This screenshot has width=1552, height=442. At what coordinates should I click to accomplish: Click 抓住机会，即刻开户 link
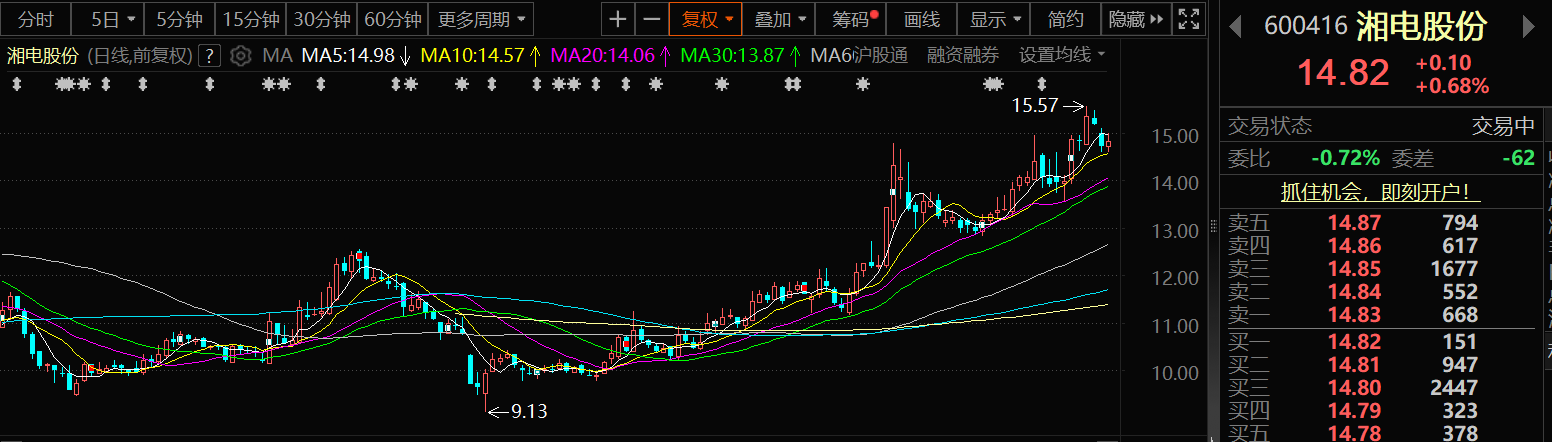click(1380, 192)
